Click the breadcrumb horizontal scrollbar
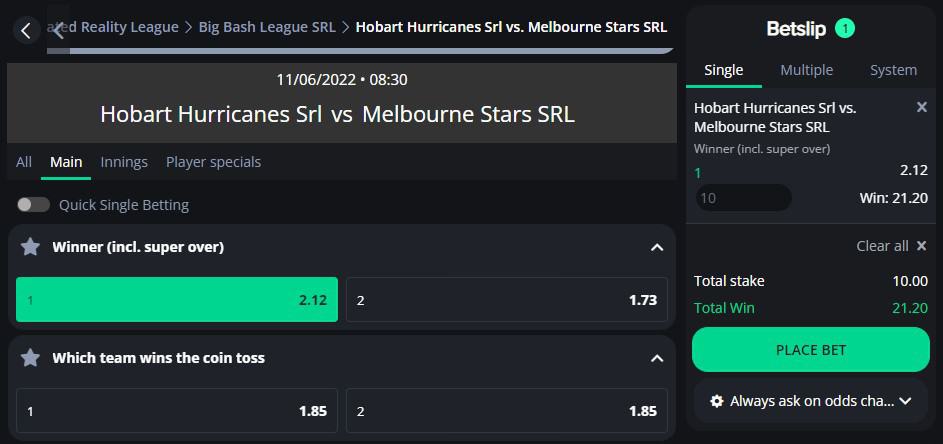Viewport: 943px width, 444px height. (360, 51)
